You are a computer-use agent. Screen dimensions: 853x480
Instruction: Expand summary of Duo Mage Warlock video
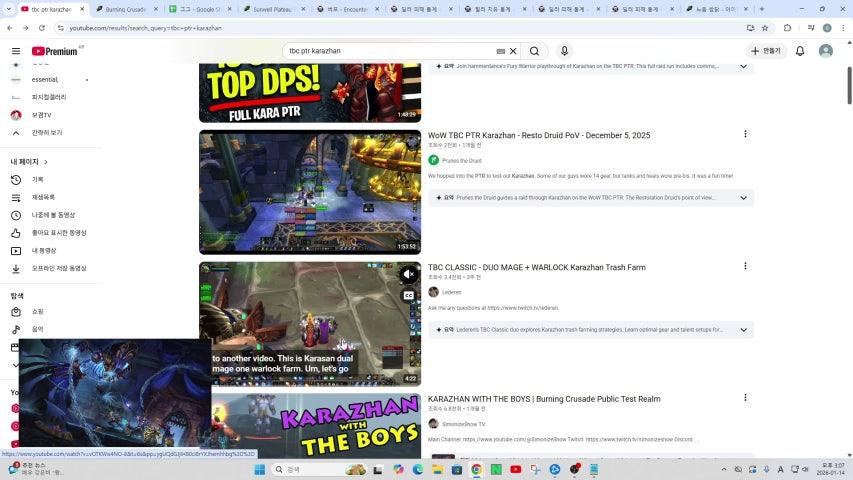click(x=743, y=330)
